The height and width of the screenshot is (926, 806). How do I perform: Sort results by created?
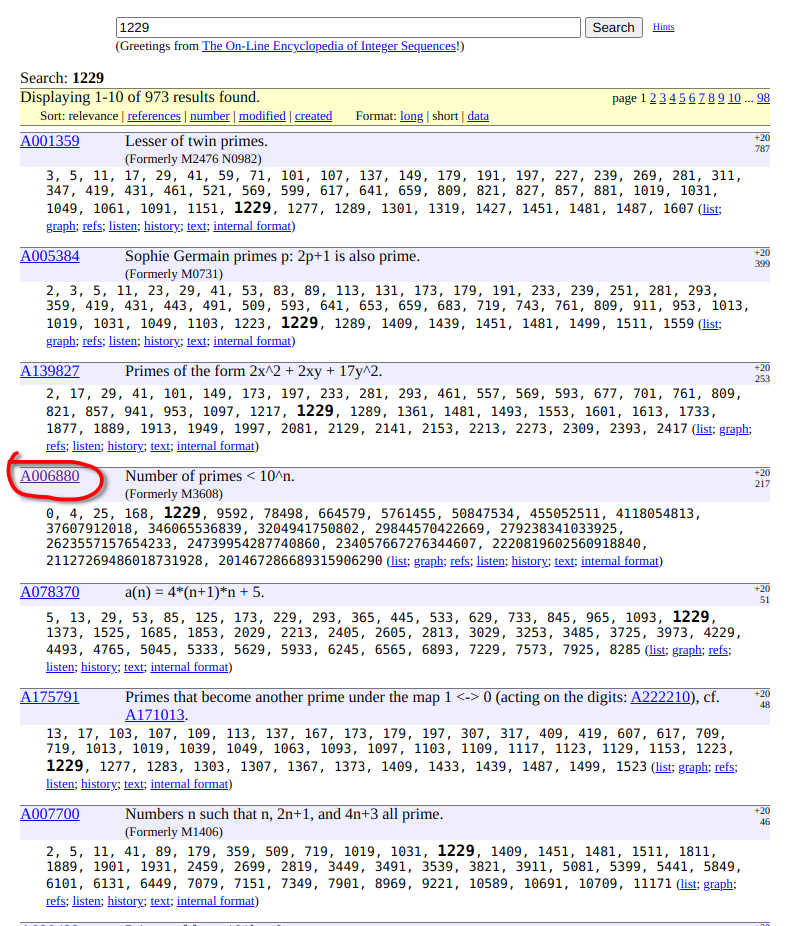[x=313, y=116]
